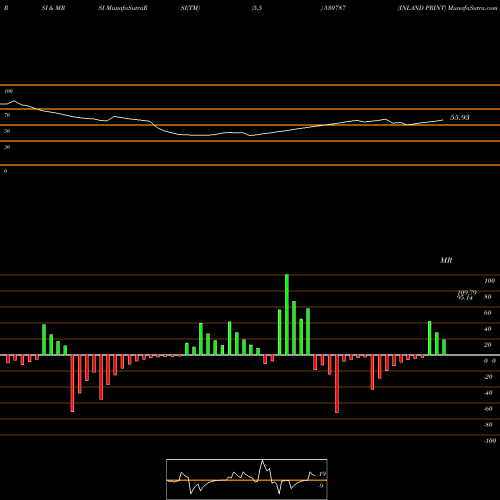This screenshot has height=500, width=500.
Task: Click the (5,5 parameter text in header
Action: (x=257, y=8)
